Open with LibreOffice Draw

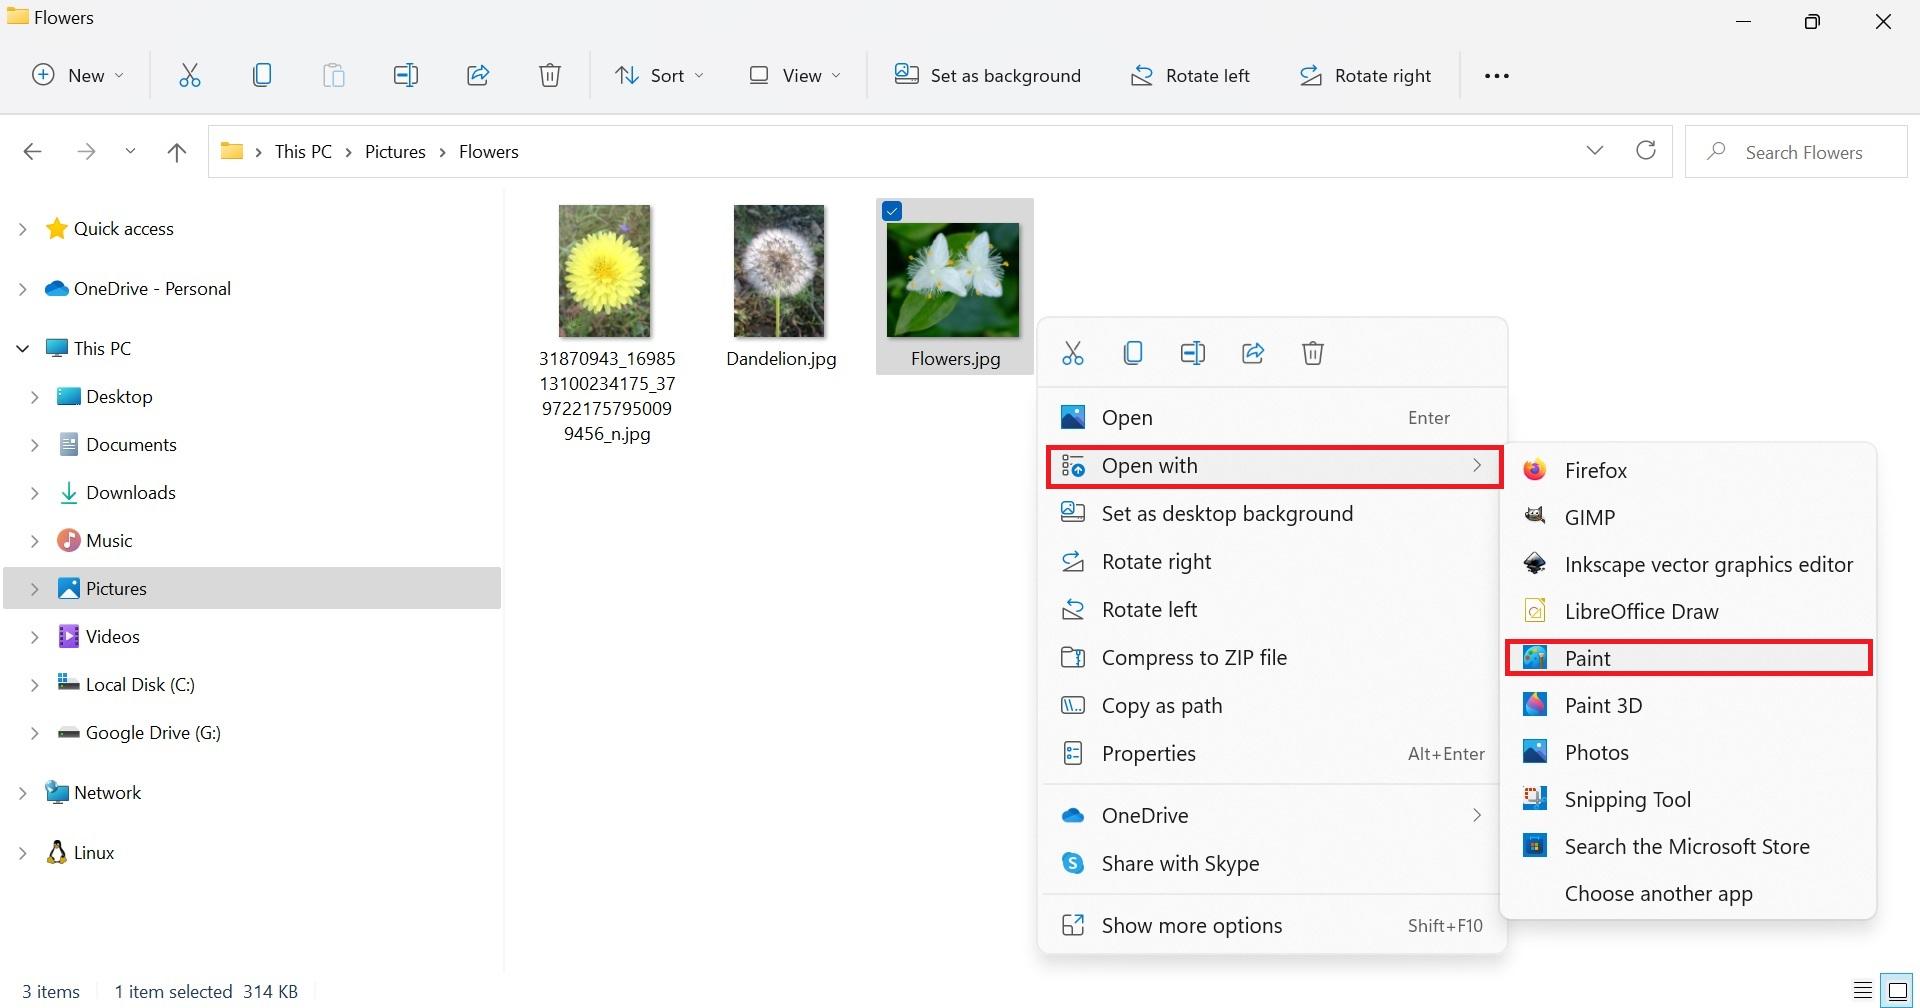tap(1689, 611)
